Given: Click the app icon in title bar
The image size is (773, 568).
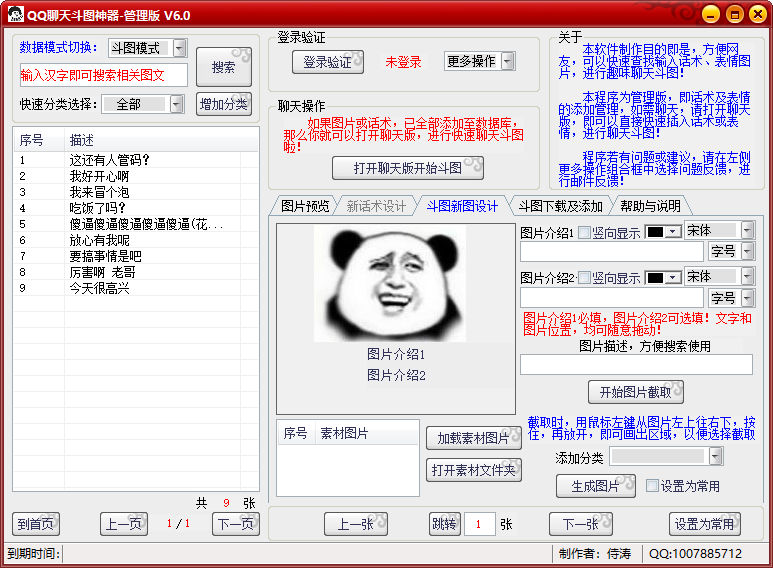Looking at the screenshot, I should tap(15, 15).
